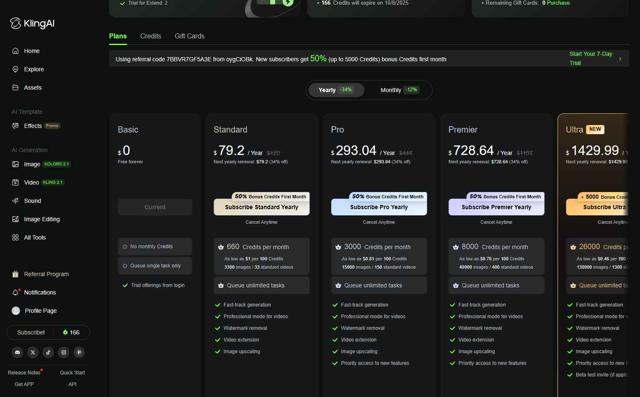Open the Explore section icon

pos(16,69)
